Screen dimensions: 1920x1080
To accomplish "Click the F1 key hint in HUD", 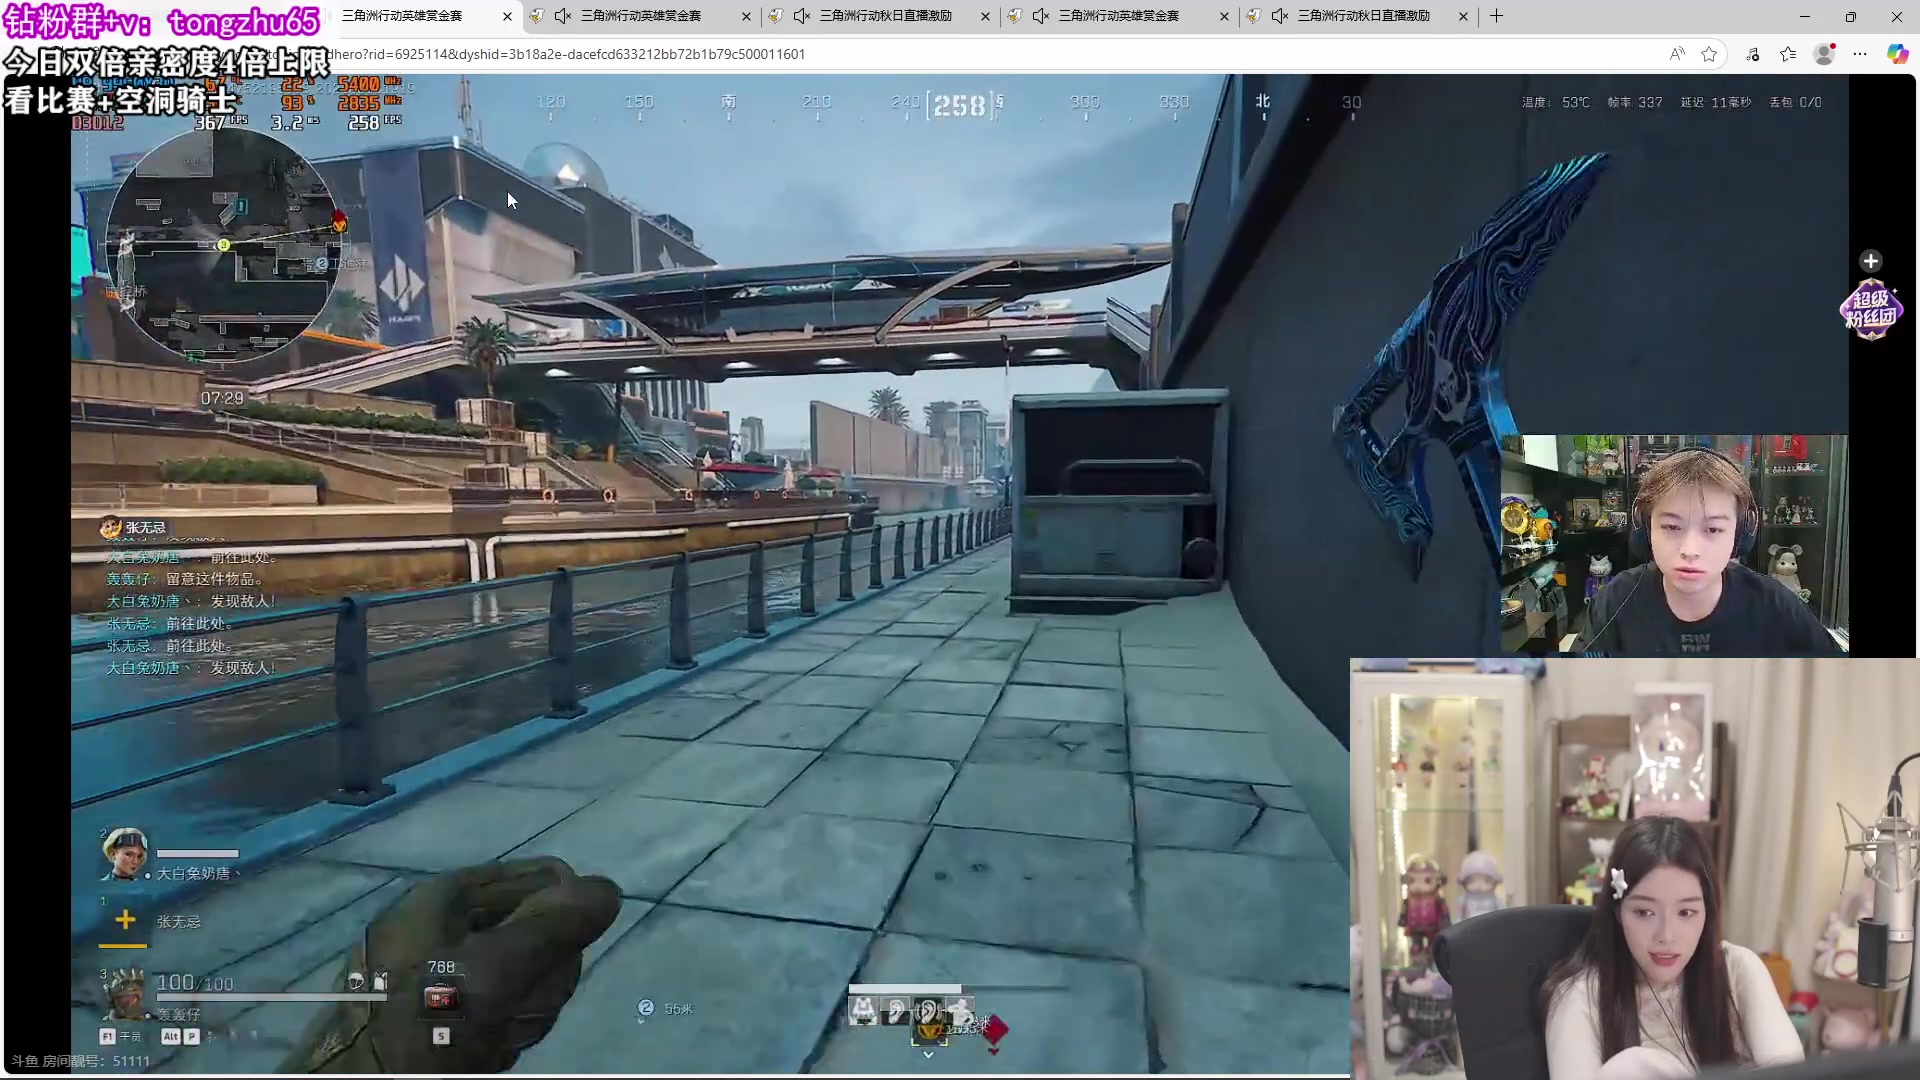I will pyautogui.click(x=108, y=1036).
